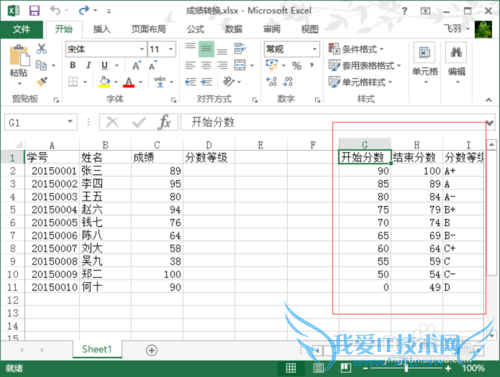Switch to 插入 Insert tab
500x377 pixels.
tap(101, 29)
